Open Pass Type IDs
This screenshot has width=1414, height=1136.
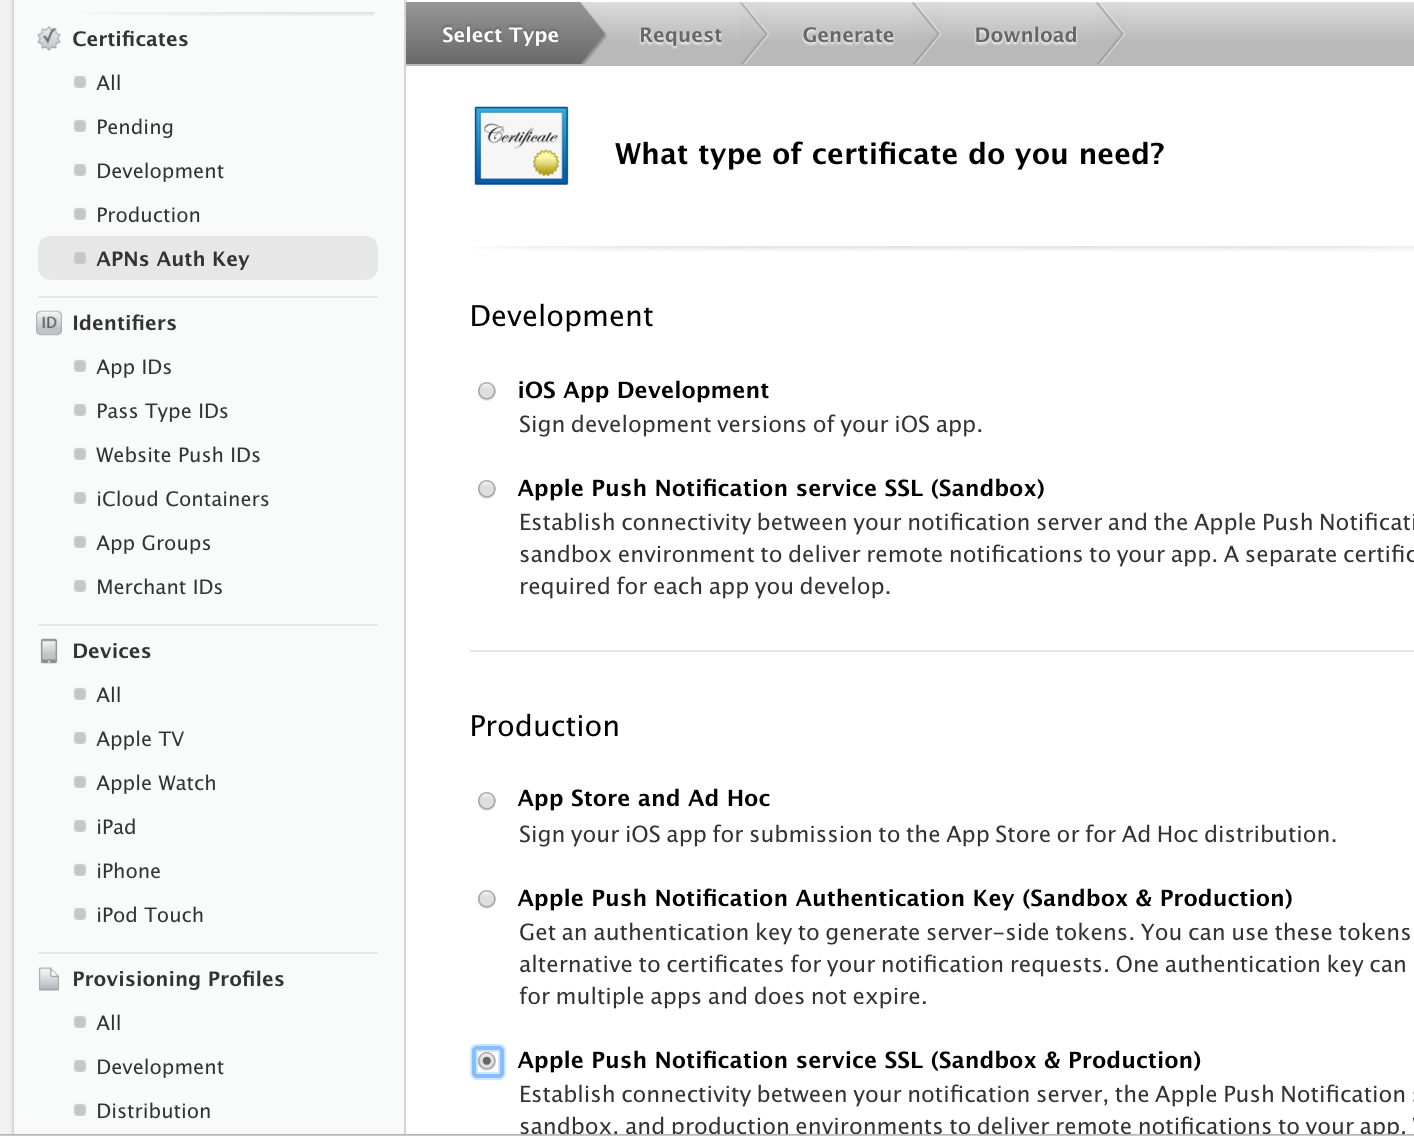pyautogui.click(x=162, y=411)
